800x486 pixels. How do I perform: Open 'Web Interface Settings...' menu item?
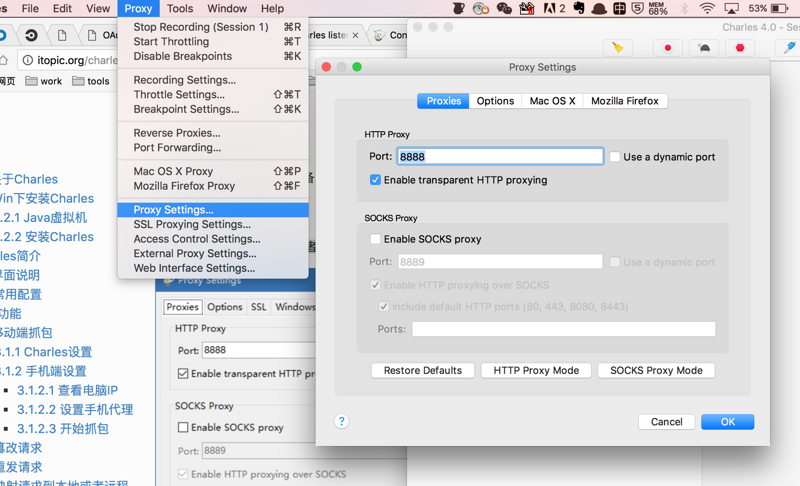click(213, 268)
